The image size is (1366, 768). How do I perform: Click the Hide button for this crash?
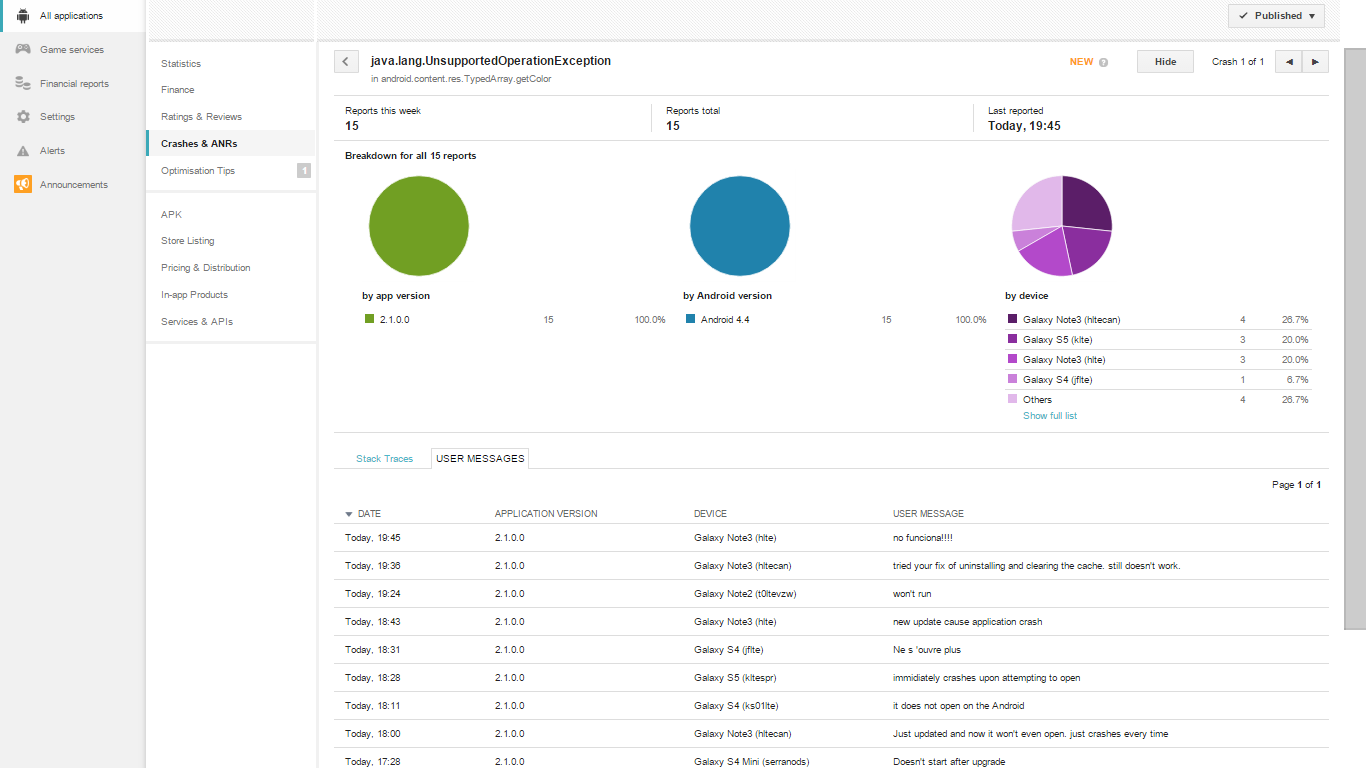coord(1166,62)
